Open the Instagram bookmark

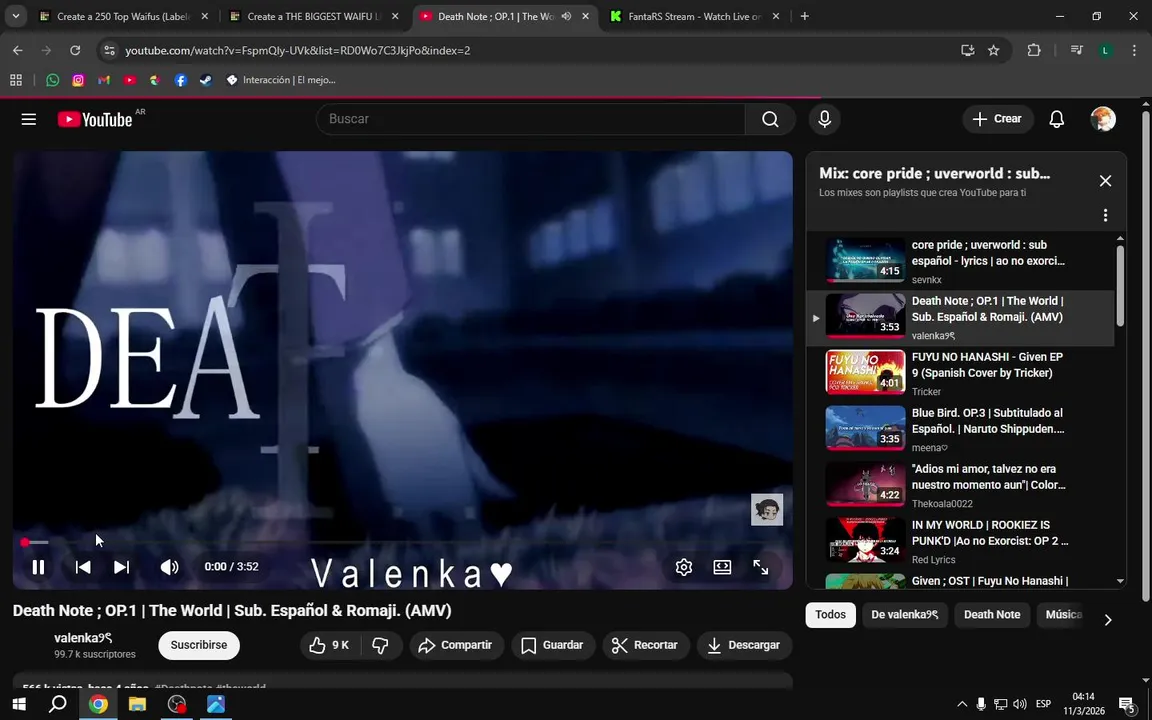click(x=78, y=80)
